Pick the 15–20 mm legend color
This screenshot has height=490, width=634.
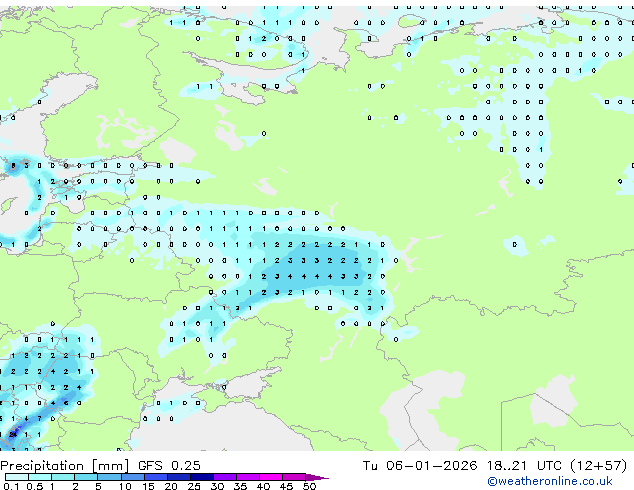[156, 477]
